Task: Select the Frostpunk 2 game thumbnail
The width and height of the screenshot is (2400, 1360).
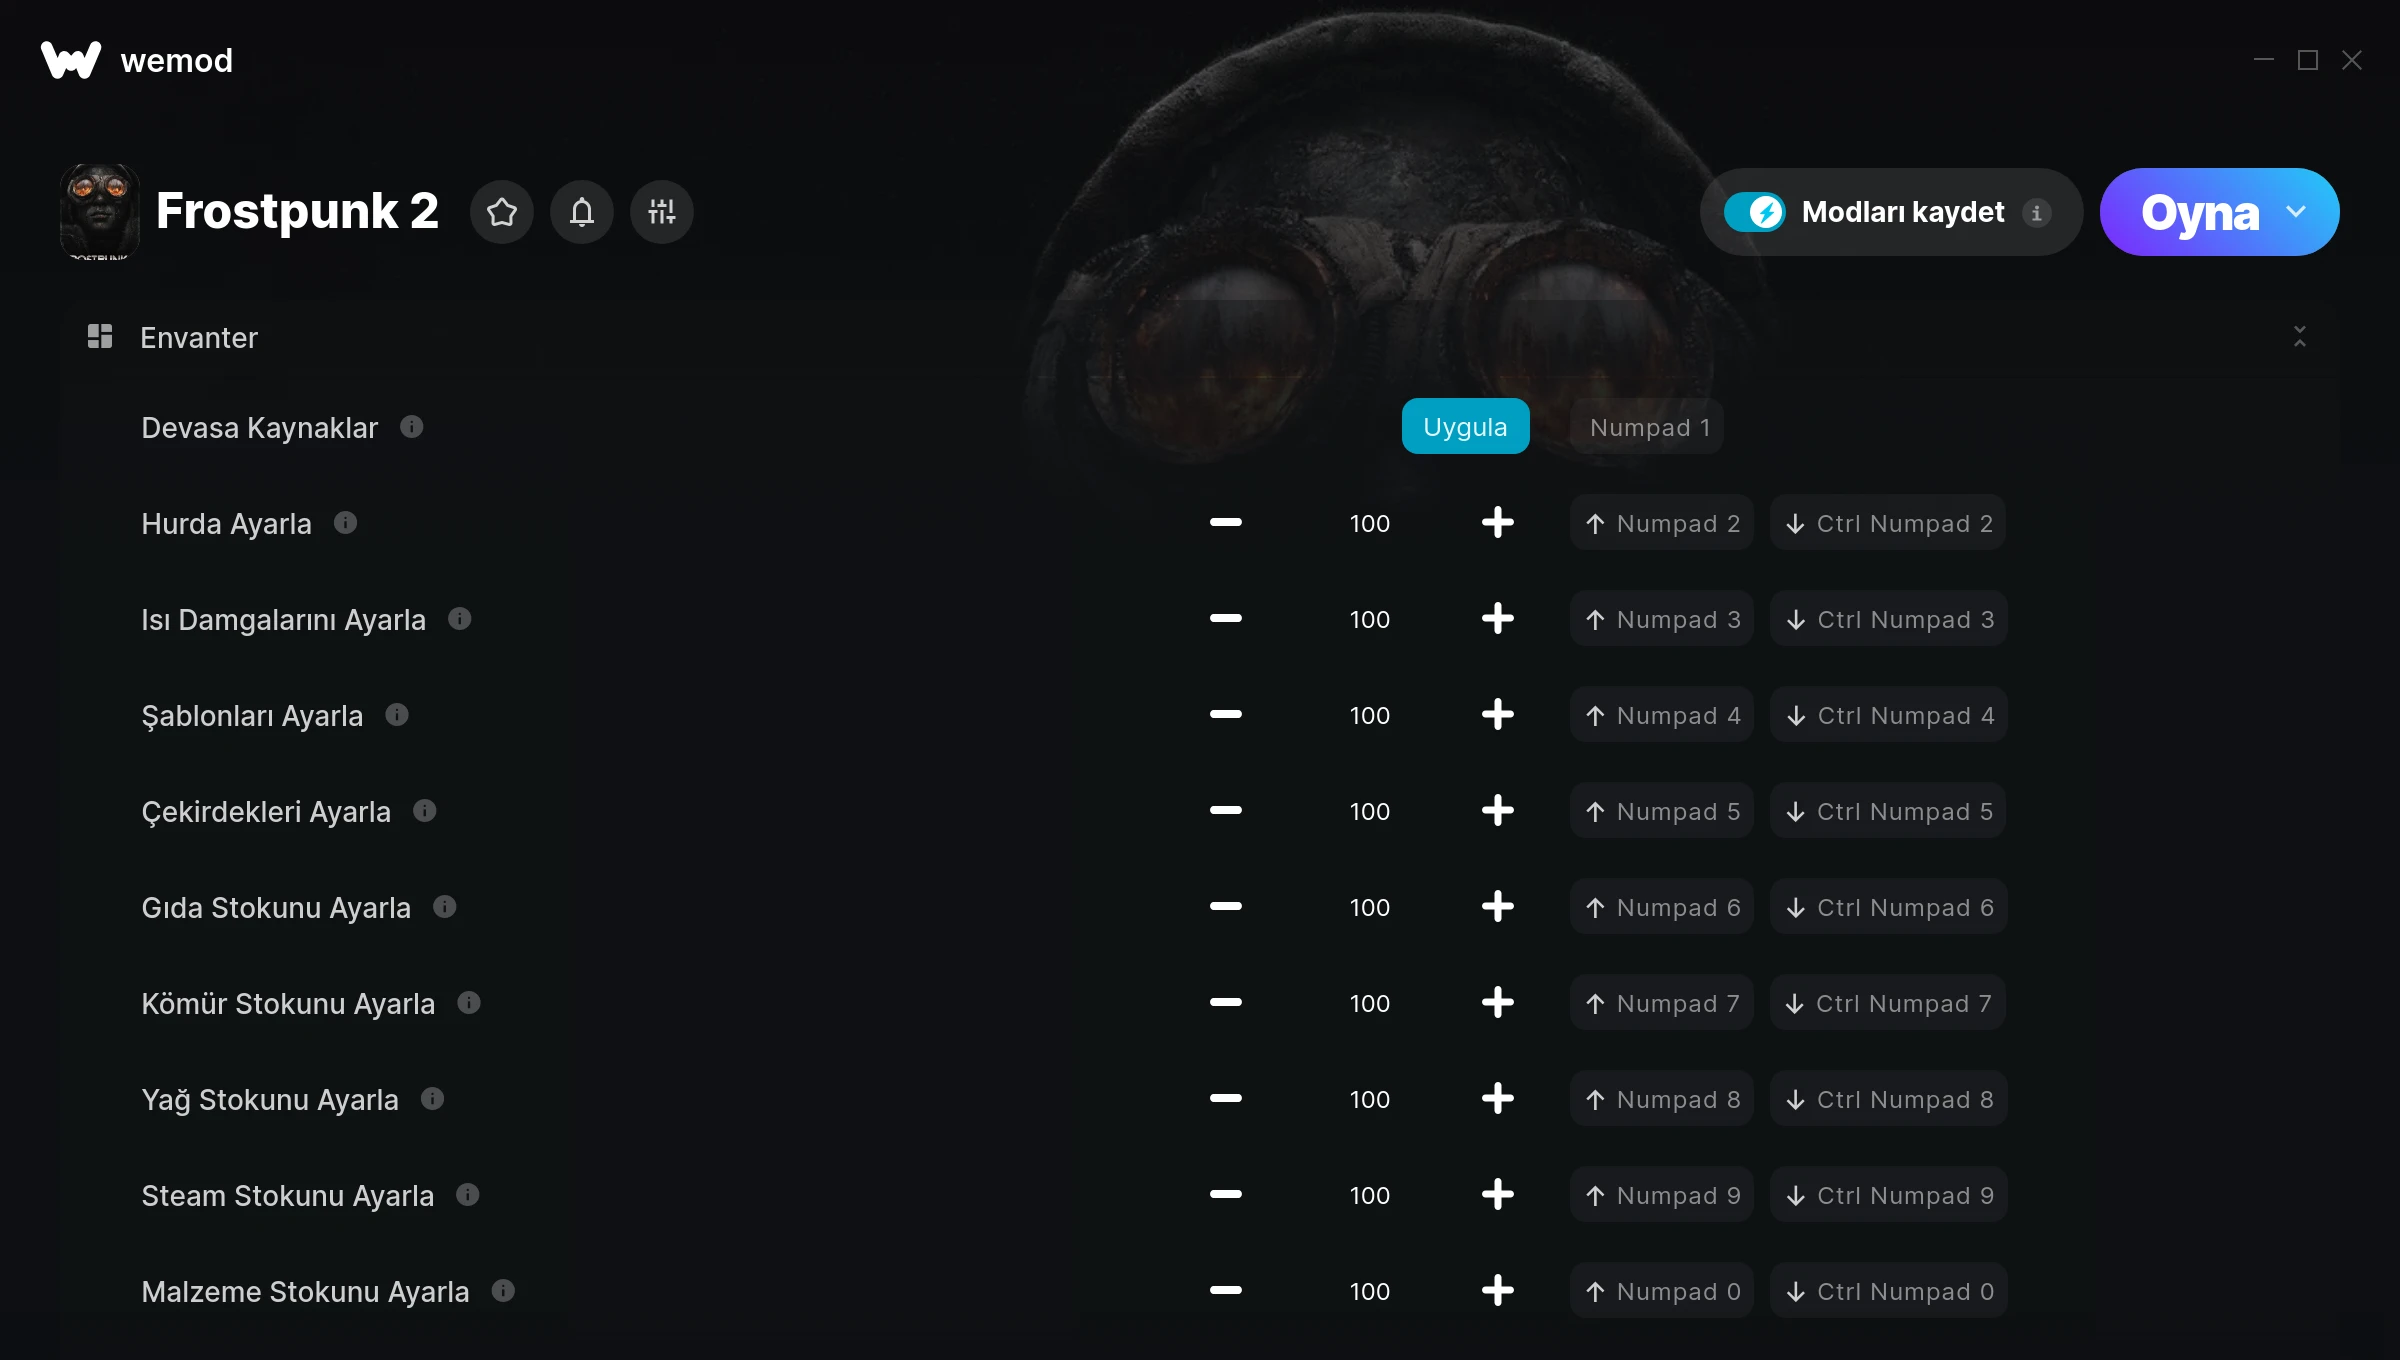Action: coord(101,211)
